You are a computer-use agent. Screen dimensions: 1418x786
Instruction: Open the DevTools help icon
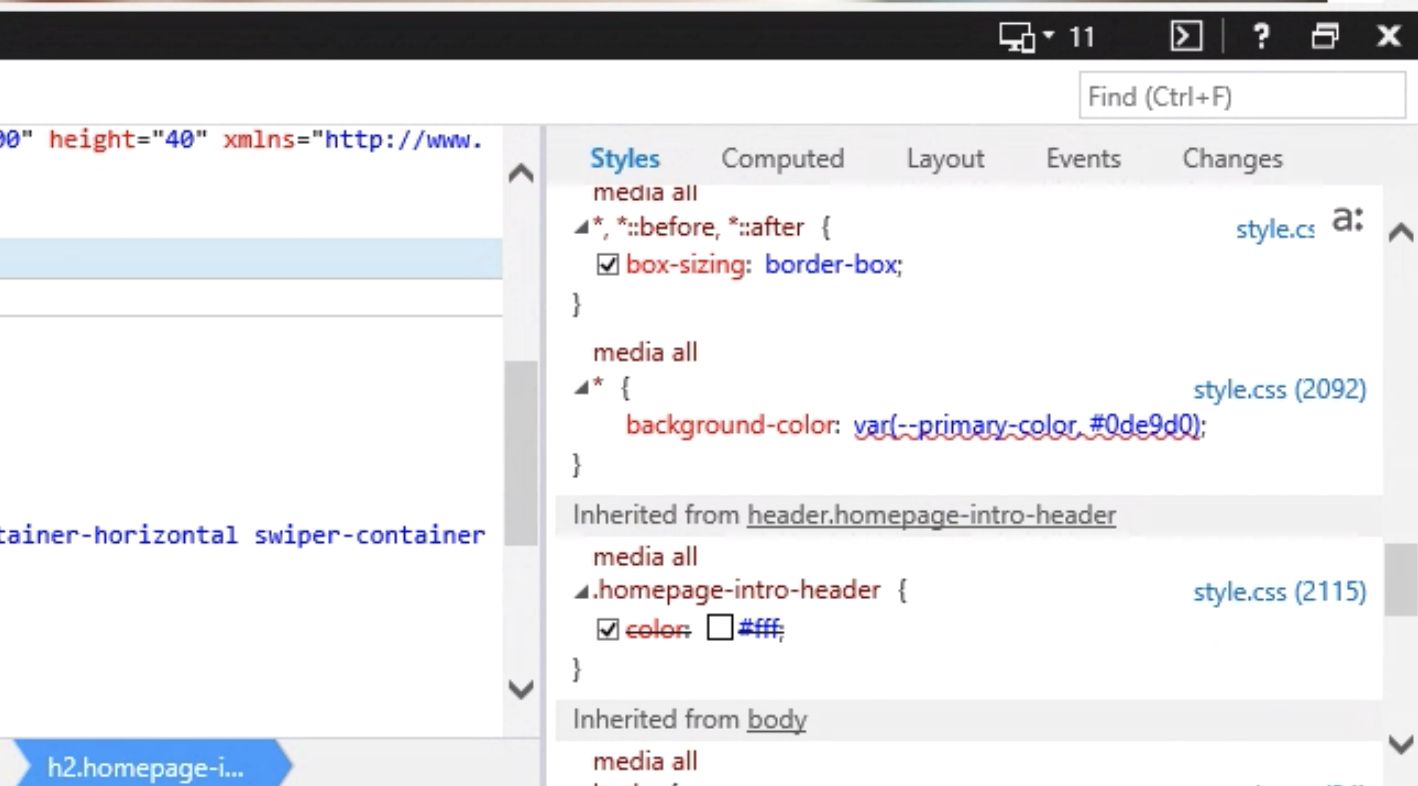tap(1261, 36)
